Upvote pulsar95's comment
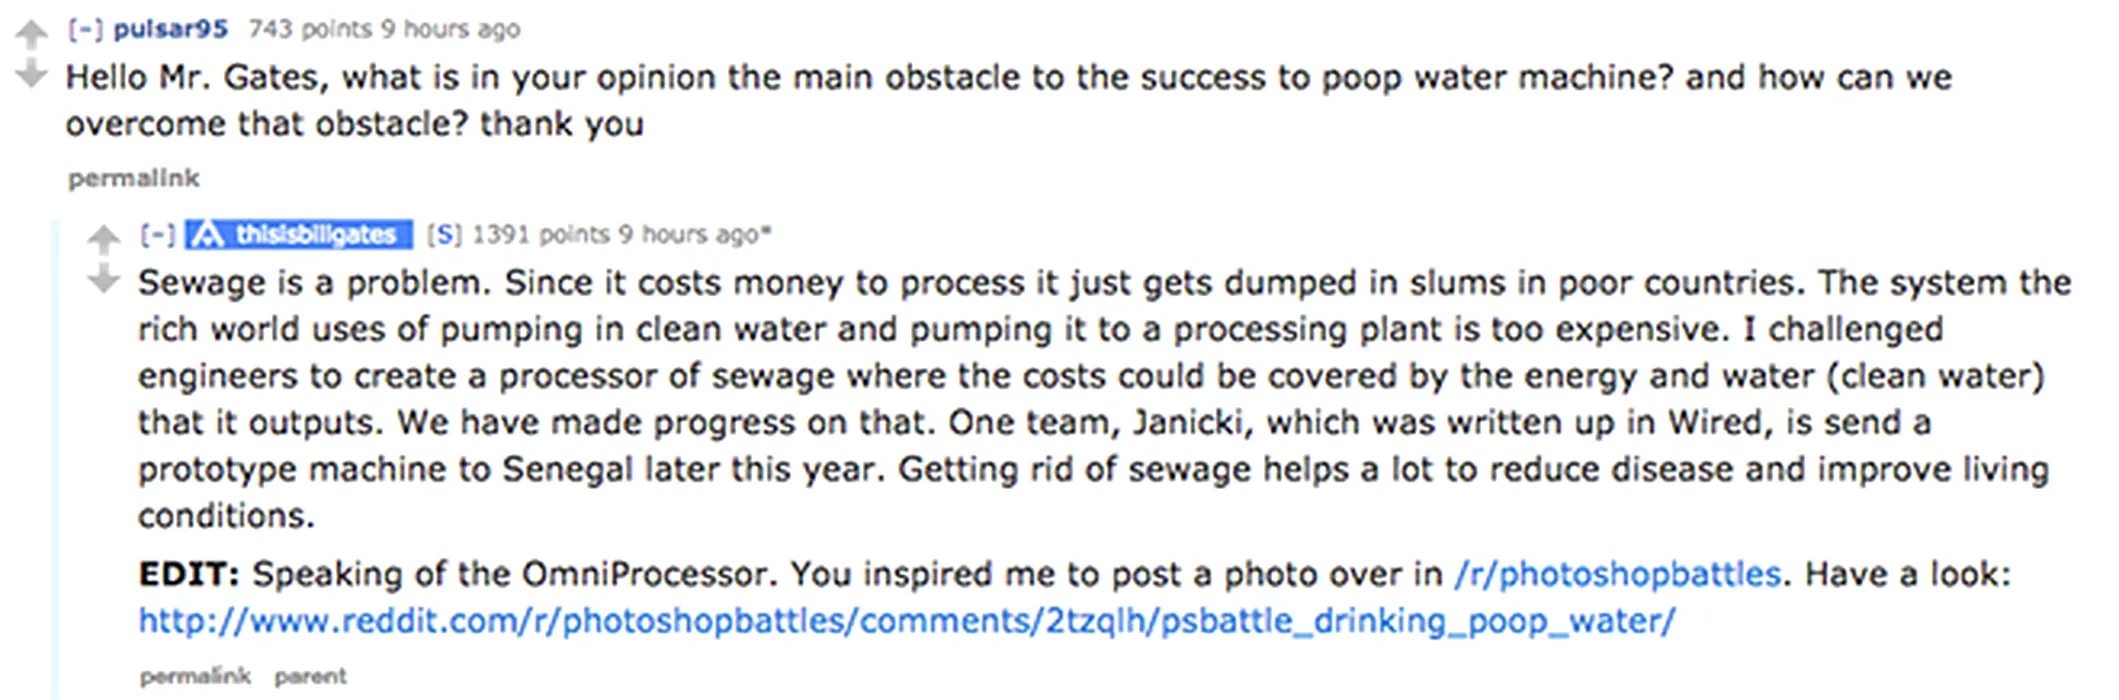 coord(32,35)
